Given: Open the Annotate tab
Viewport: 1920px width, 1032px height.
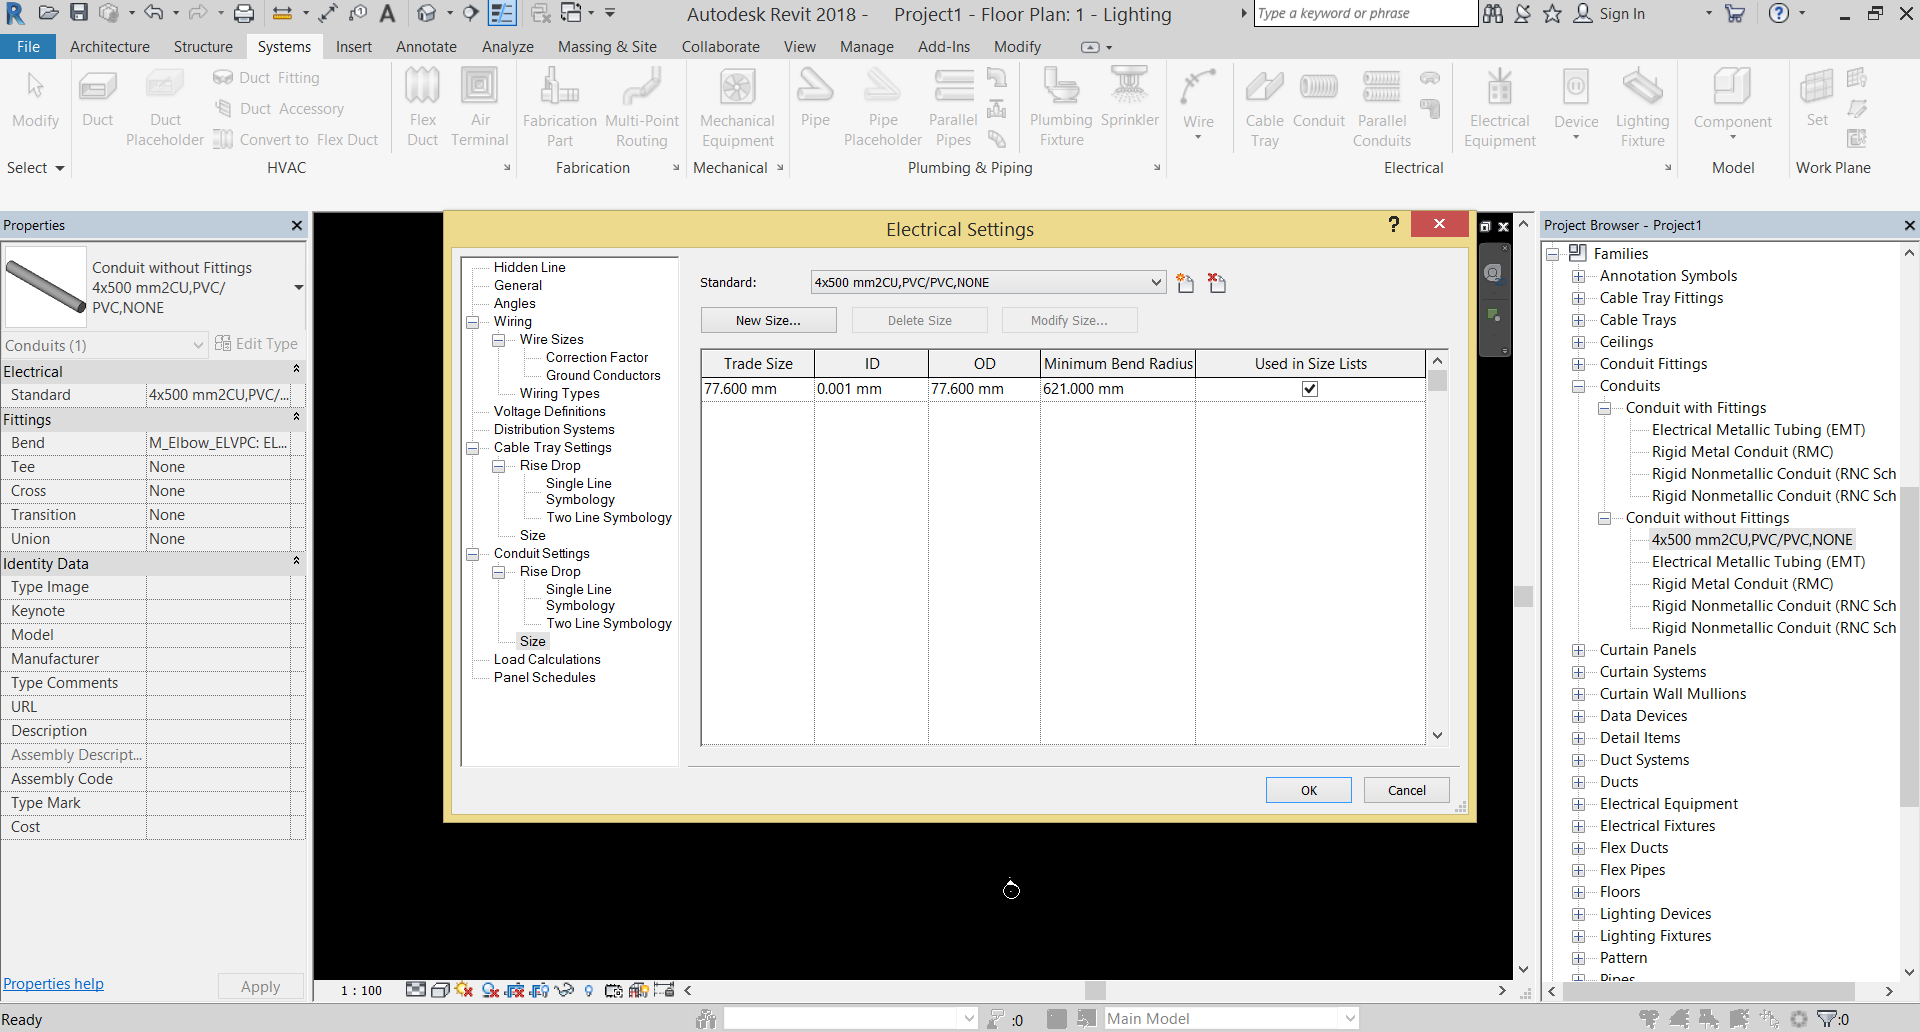Looking at the screenshot, I should (x=426, y=47).
